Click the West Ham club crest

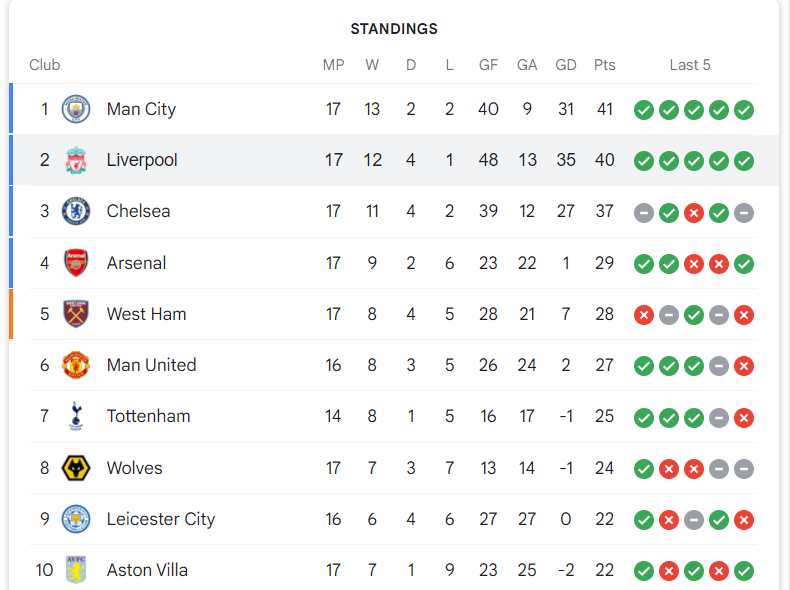(x=76, y=314)
